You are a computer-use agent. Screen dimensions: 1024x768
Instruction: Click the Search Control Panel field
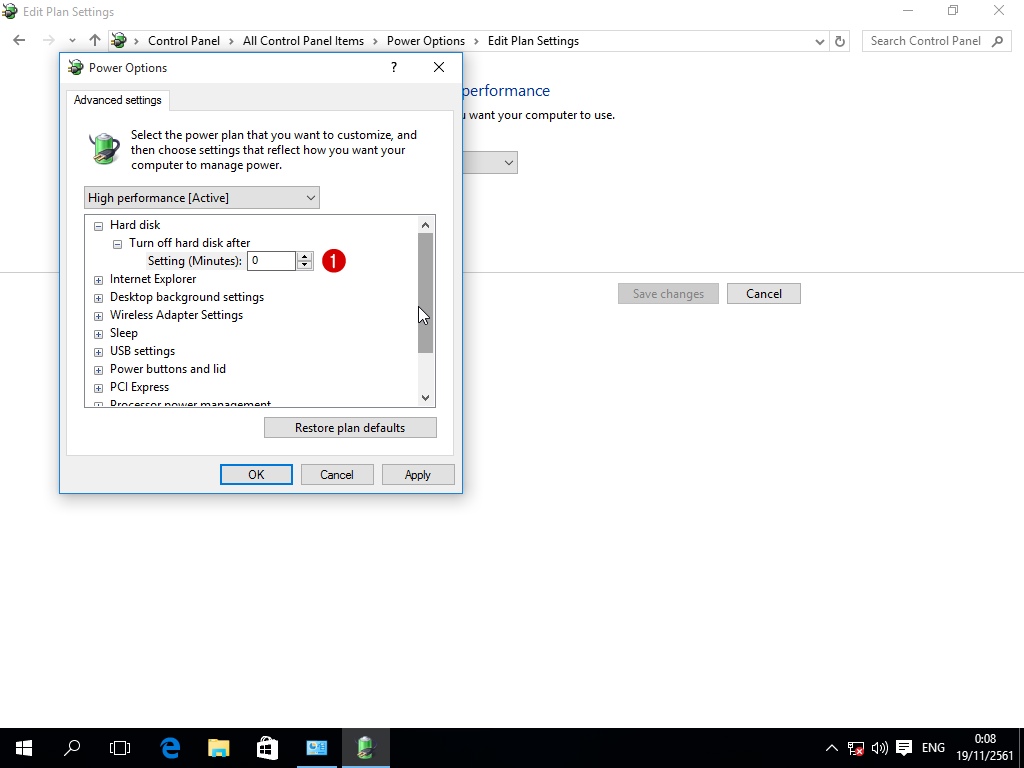coord(925,41)
